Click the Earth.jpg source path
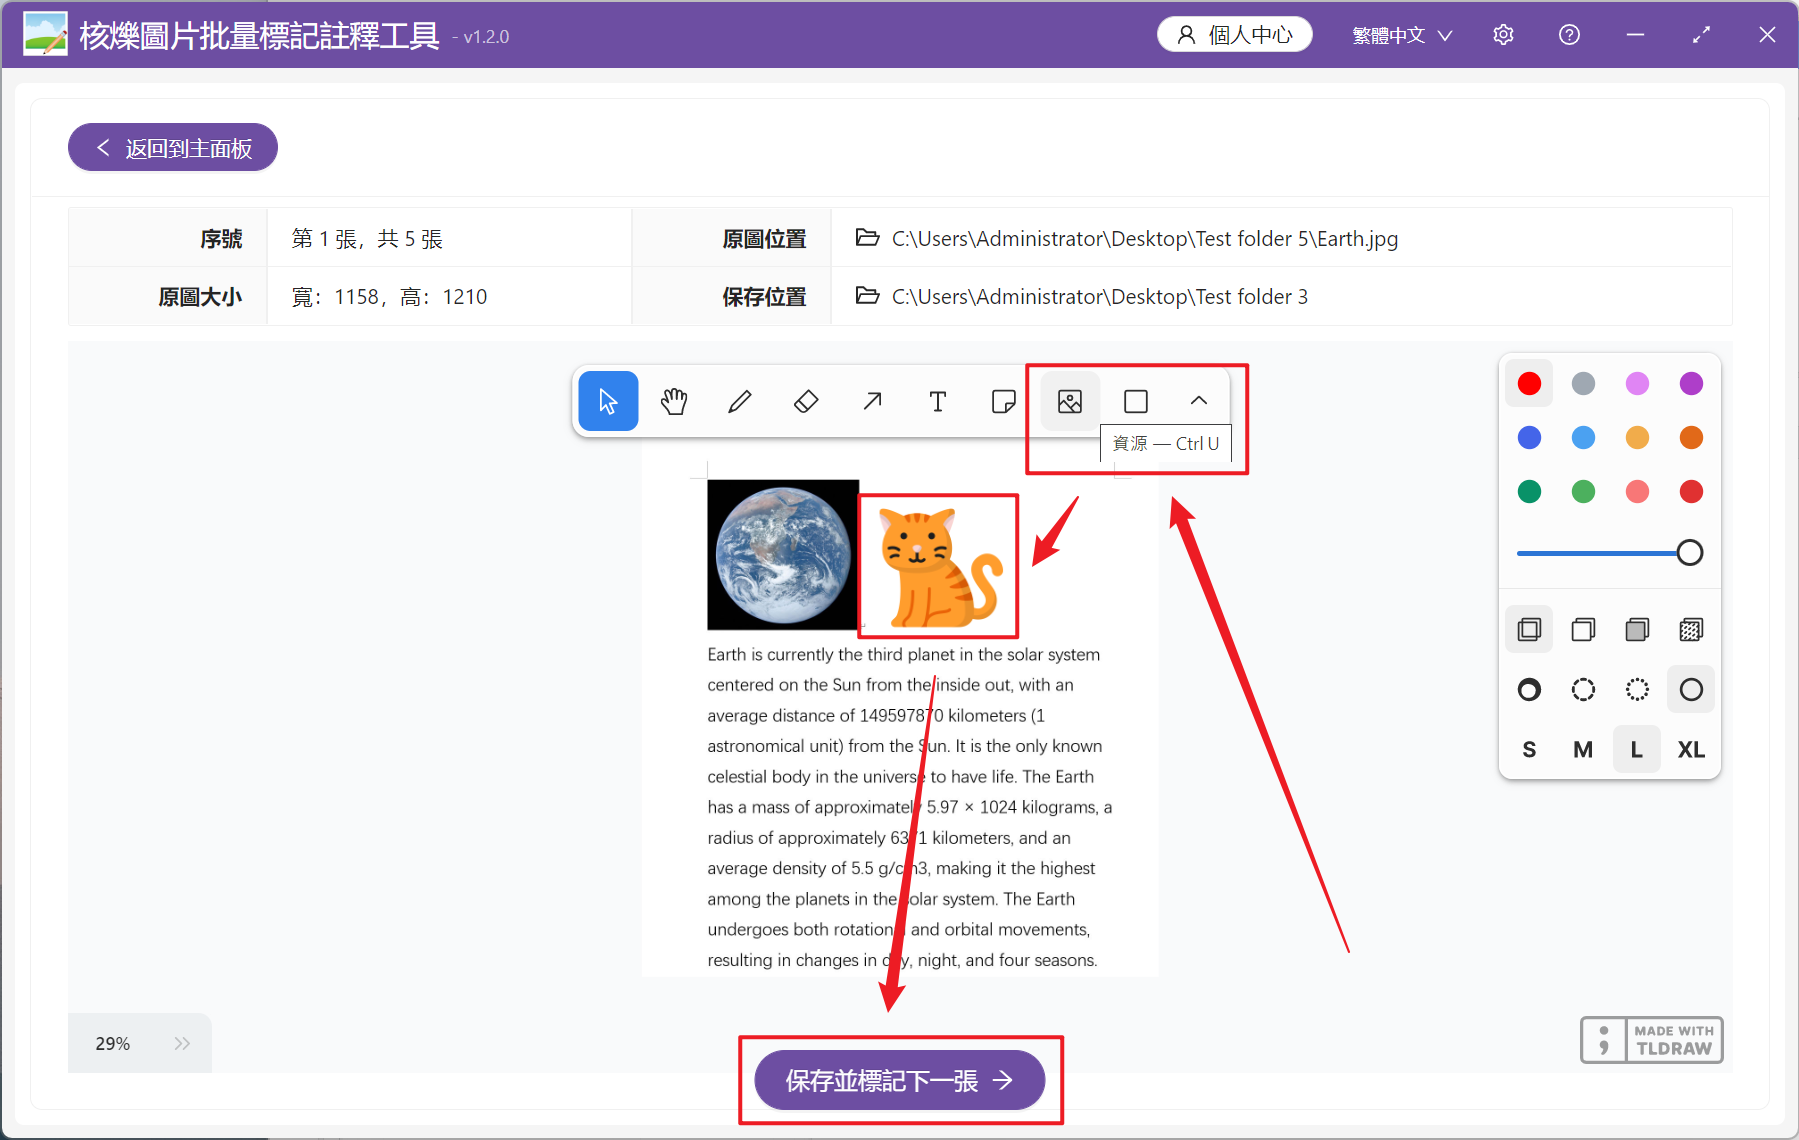Screen dimensions: 1799x1140 coord(1145,238)
